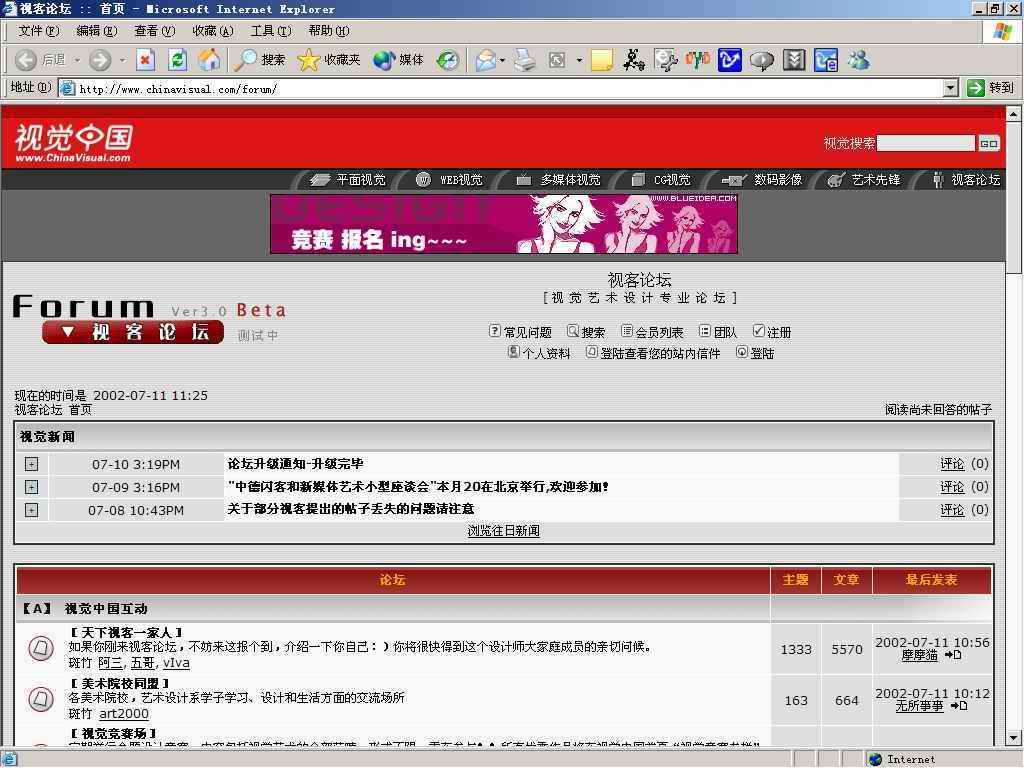Screen dimensions: 1024x768
Task: Click the 团队 (team) icon
Action: tap(703, 330)
